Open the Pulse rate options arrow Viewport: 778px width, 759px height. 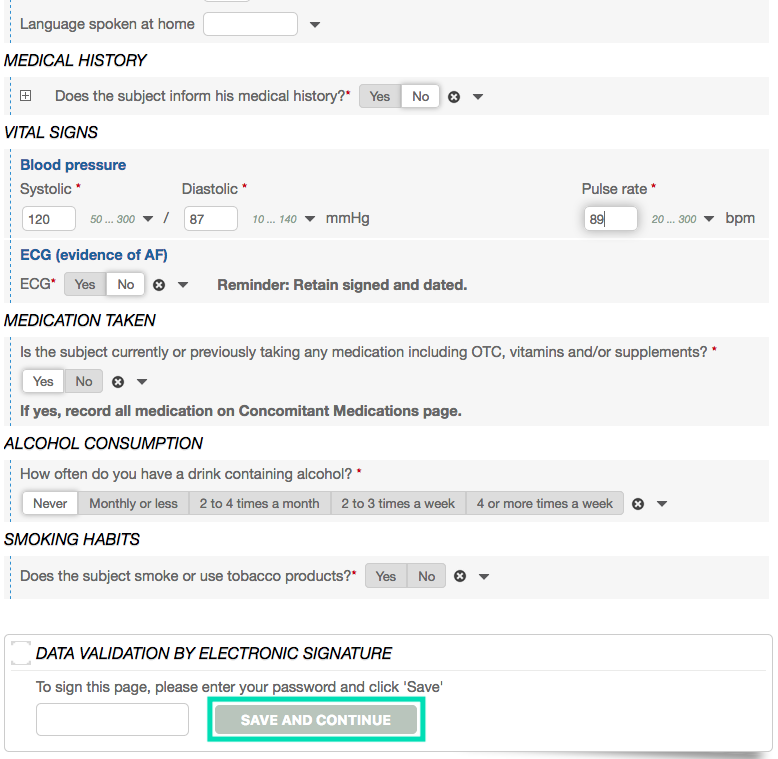pos(709,219)
